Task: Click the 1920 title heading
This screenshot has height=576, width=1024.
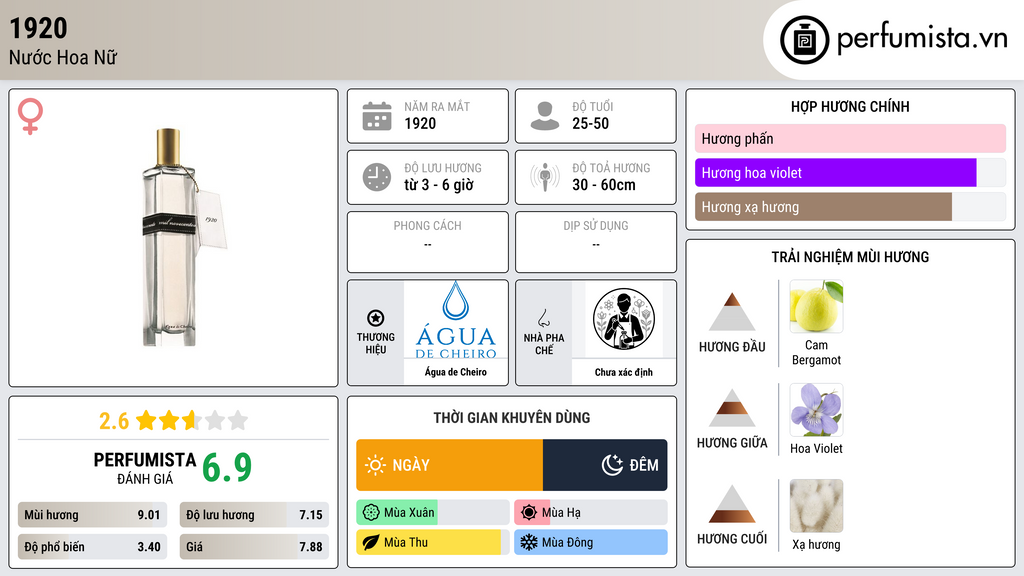Action: point(39,28)
